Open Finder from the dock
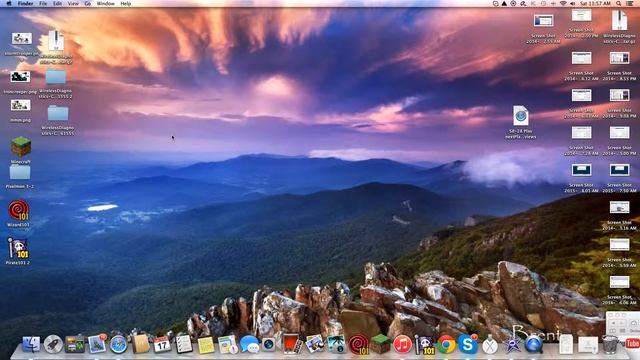Viewport: 640px width, 360px height. [x=31, y=345]
